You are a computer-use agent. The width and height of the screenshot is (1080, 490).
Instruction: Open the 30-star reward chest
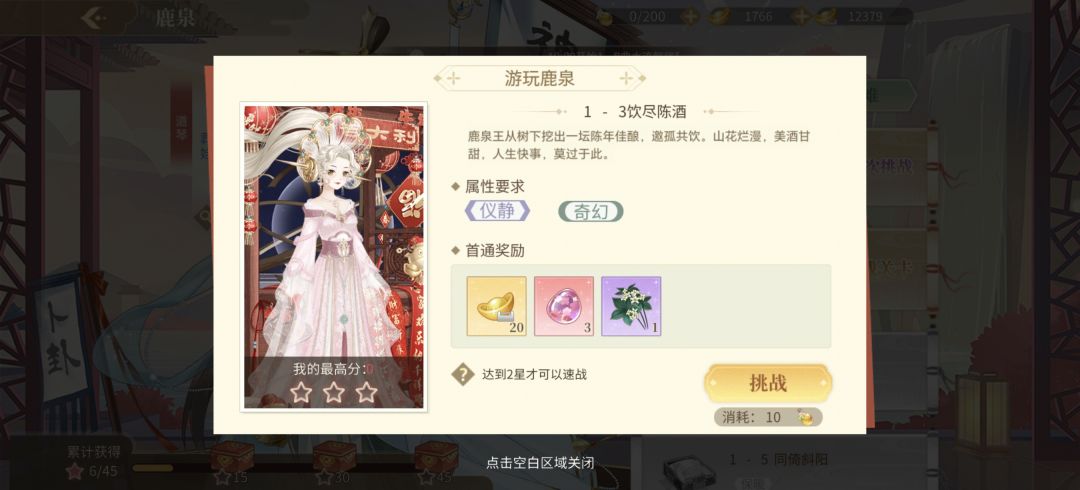(x=334, y=458)
